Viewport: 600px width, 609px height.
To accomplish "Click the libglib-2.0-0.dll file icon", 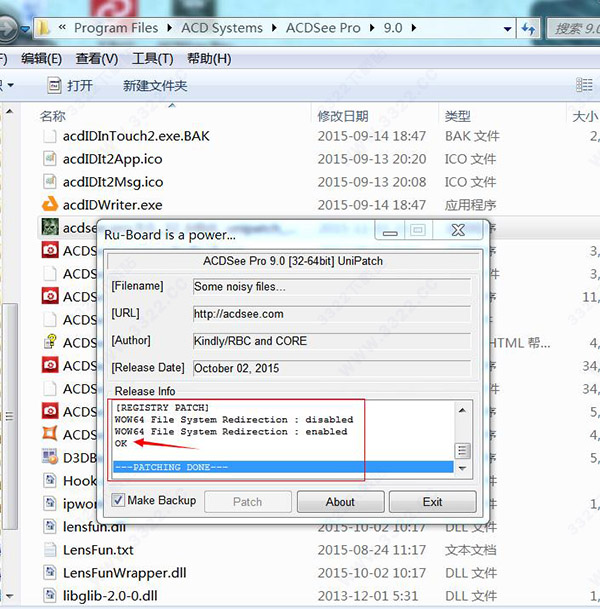I will click(50, 595).
